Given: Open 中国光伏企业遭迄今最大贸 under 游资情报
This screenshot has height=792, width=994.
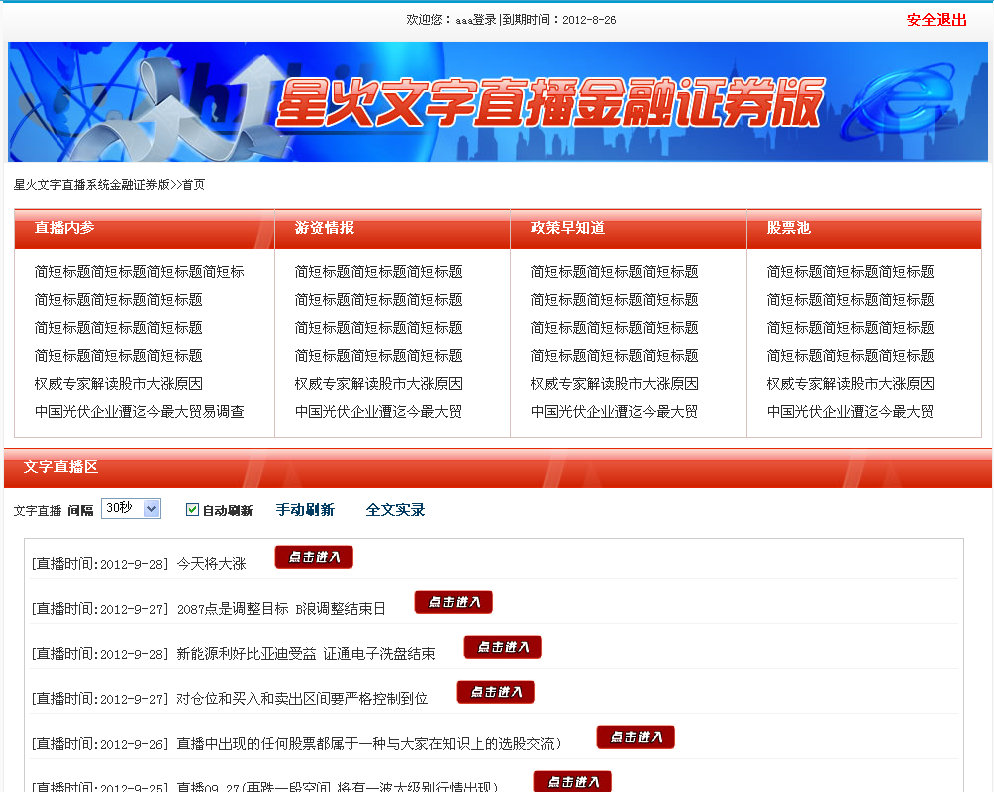Looking at the screenshot, I should click(x=378, y=412).
